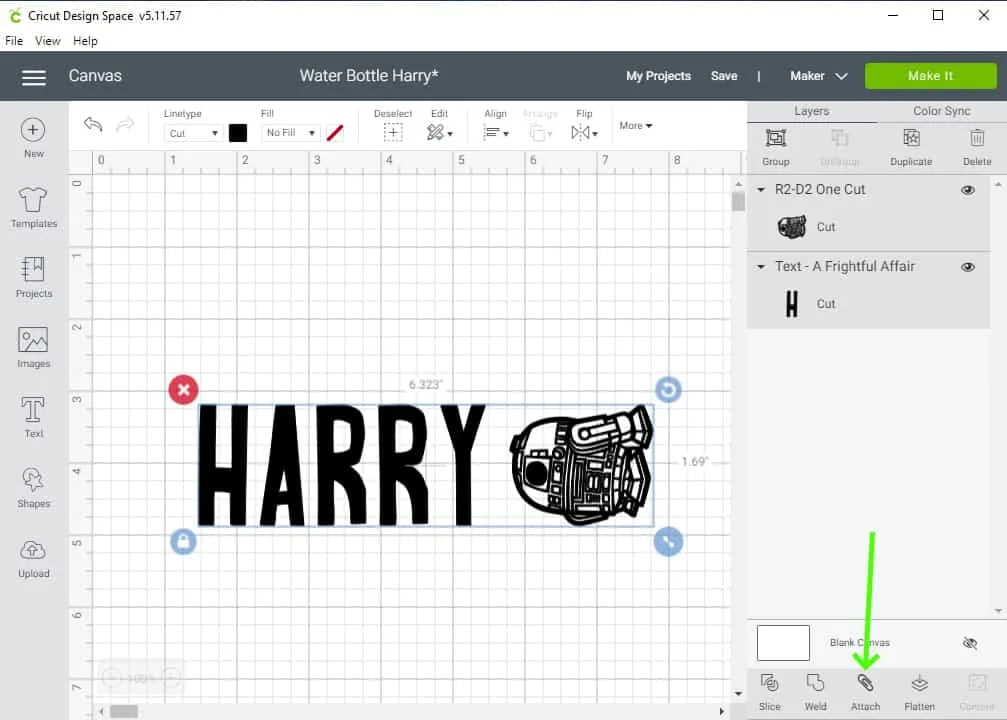Image resolution: width=1007 pixels, height=720 pixels.
Task: Click the Flatten tool
Action: pyautogui.click(x=920, y=692)
